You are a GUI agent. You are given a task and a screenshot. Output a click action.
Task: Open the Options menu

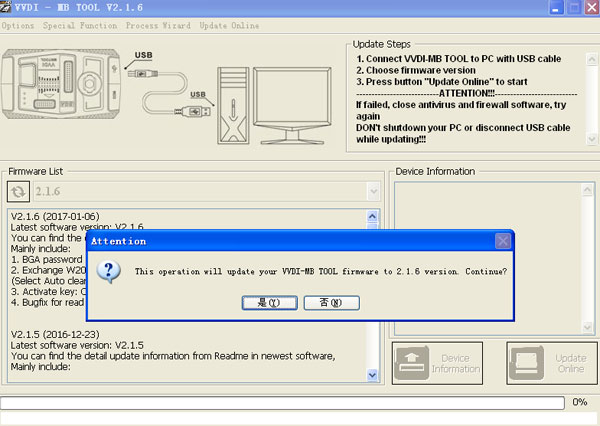click(x=18, y=26)
